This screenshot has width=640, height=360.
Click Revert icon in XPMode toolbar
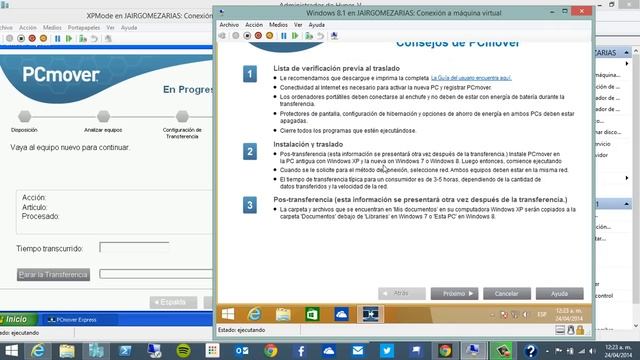(x=94, y=39)
